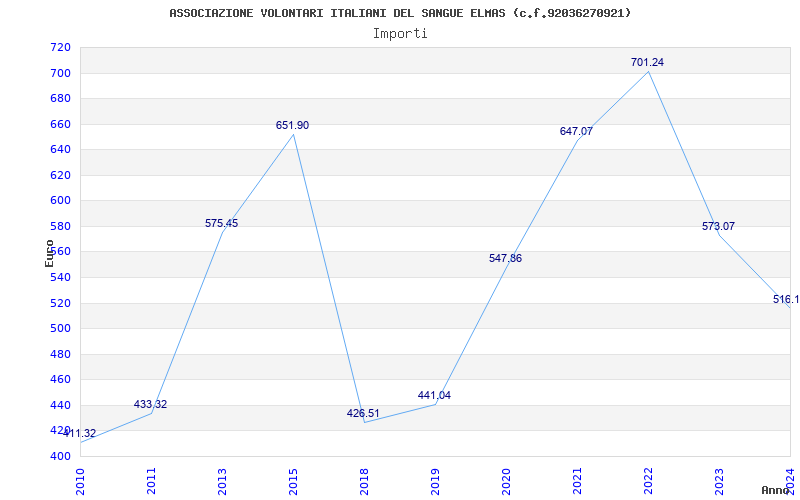Viewport: 800px width, 500px height.
Task: Click the 620 tick on Euro axis
Action: (60, 176)
